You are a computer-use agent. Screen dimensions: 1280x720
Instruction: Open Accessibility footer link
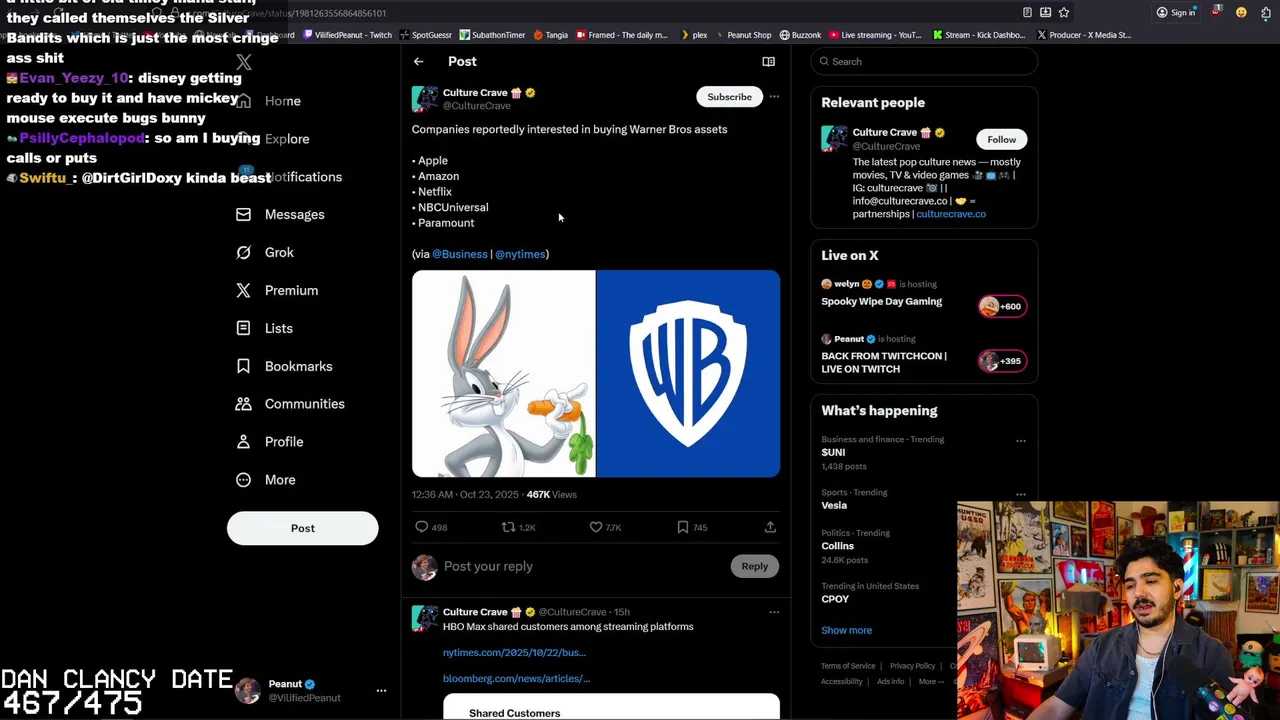(x=841, y=682)
